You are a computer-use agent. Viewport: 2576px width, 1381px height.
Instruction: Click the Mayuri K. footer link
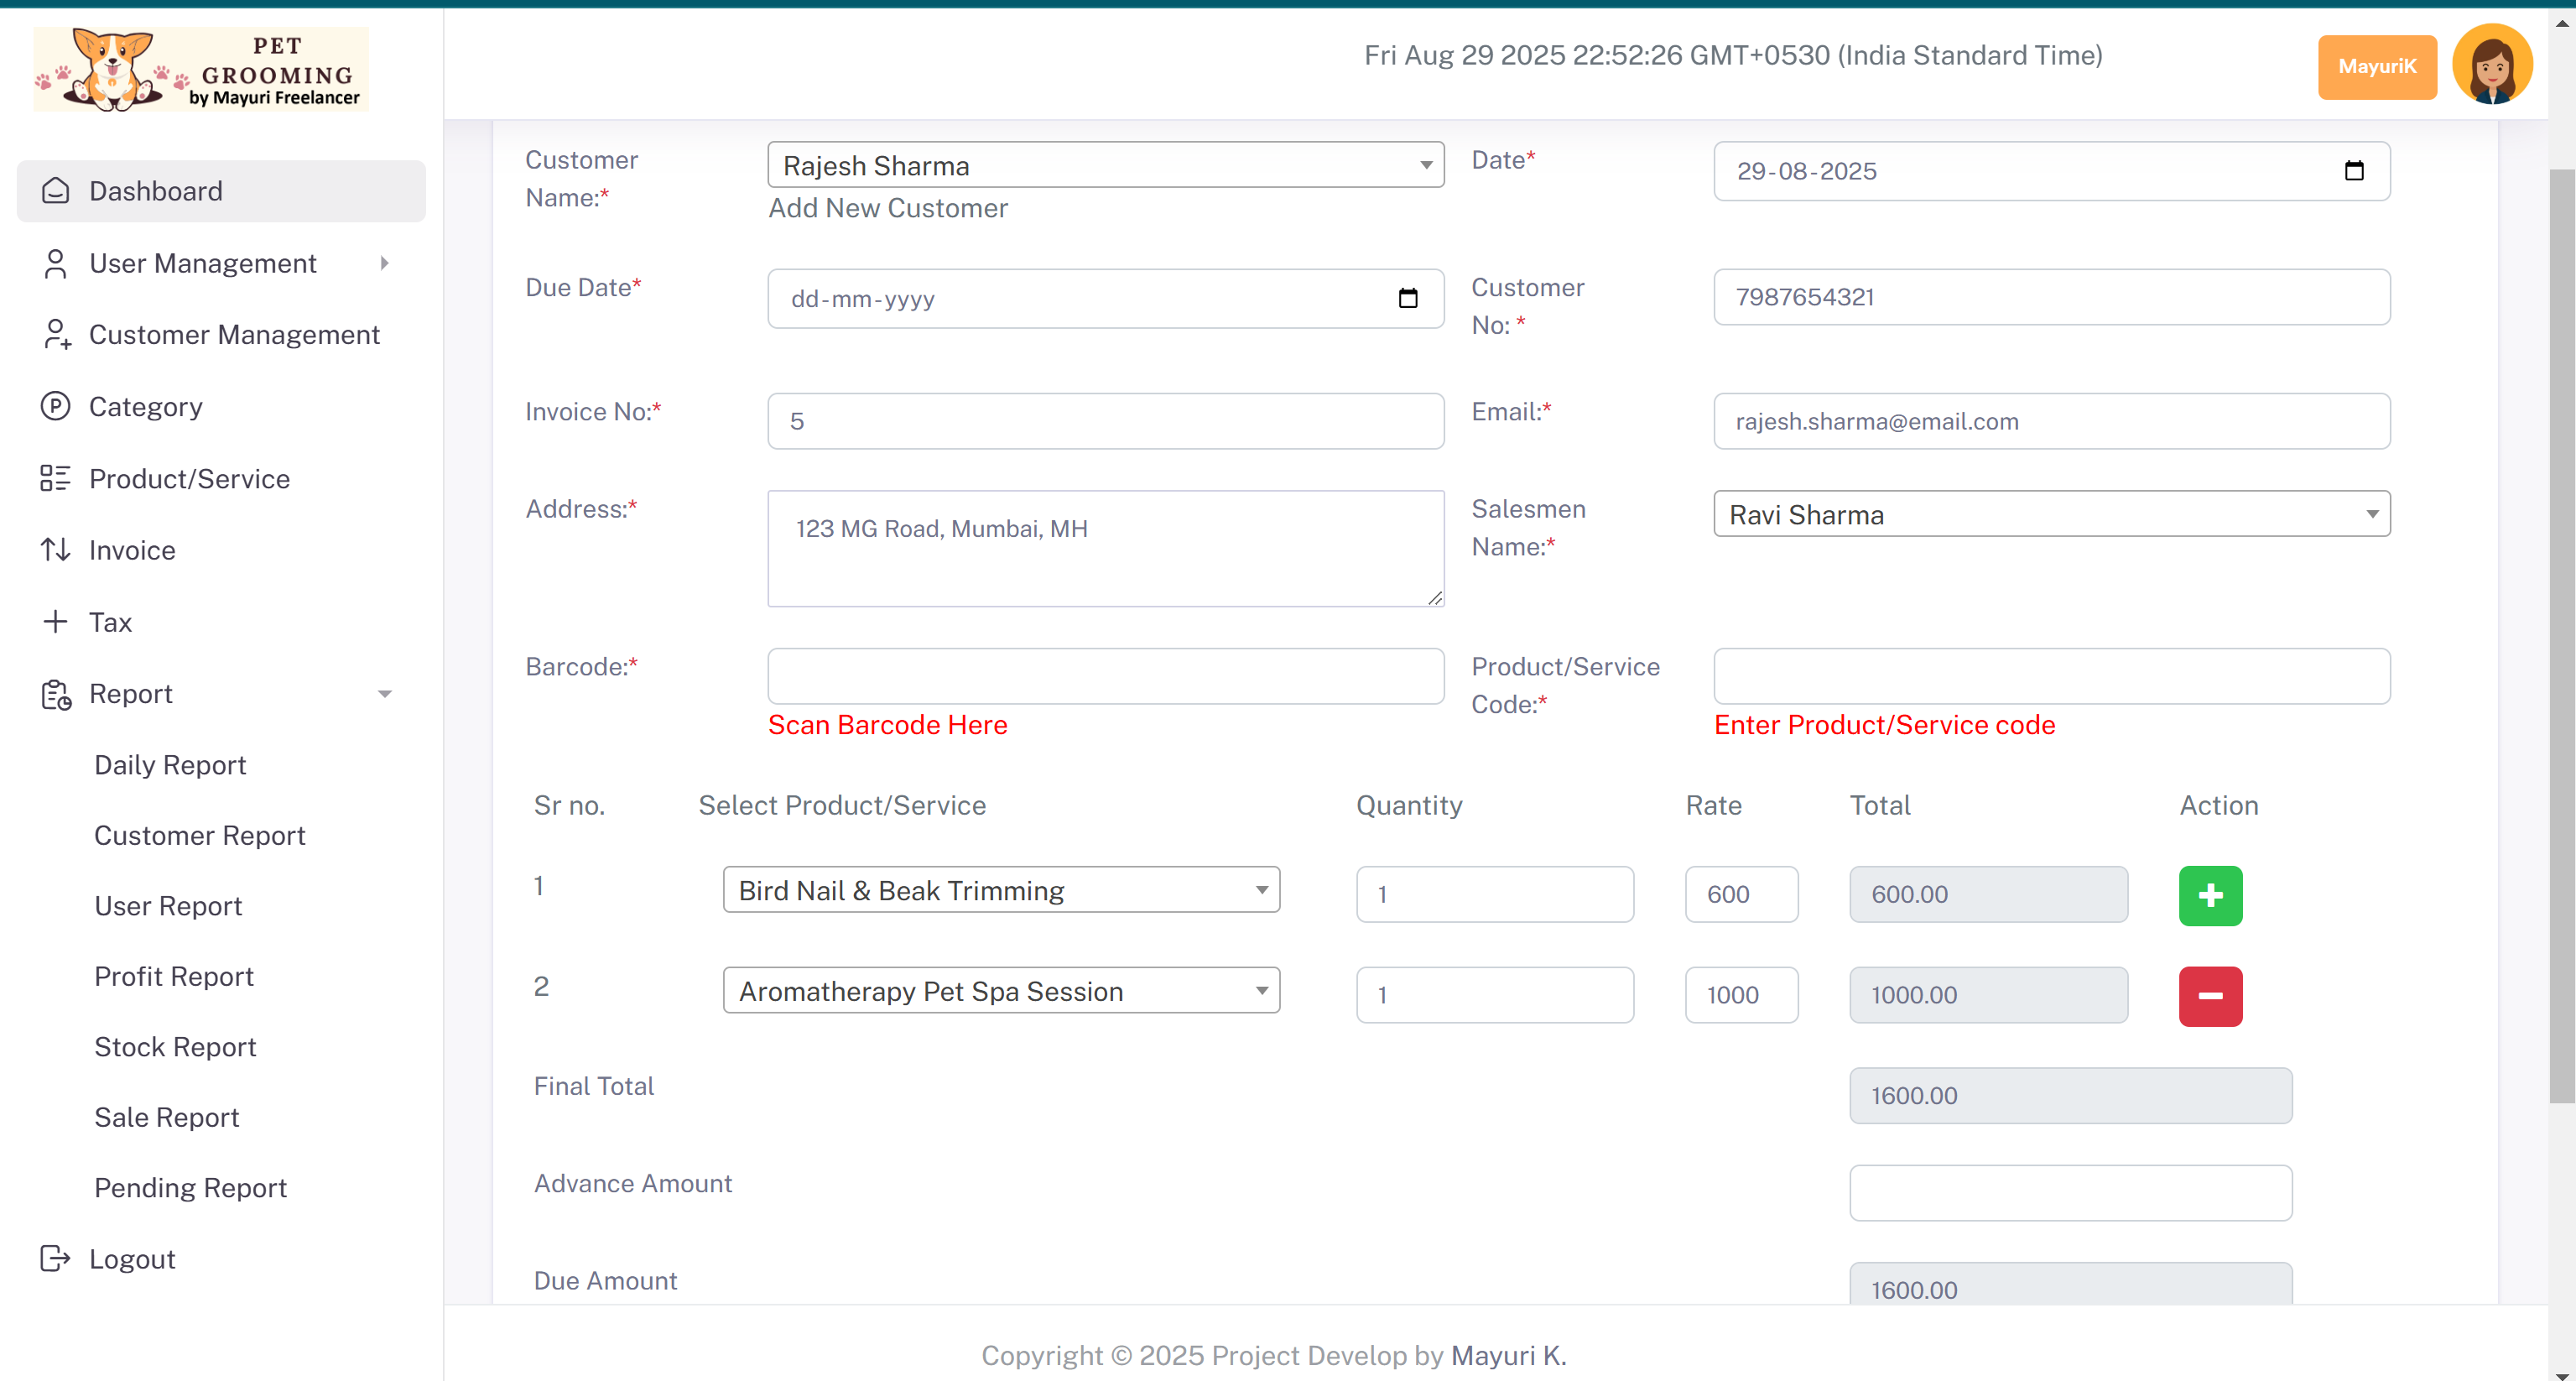pos(1508,1355)
